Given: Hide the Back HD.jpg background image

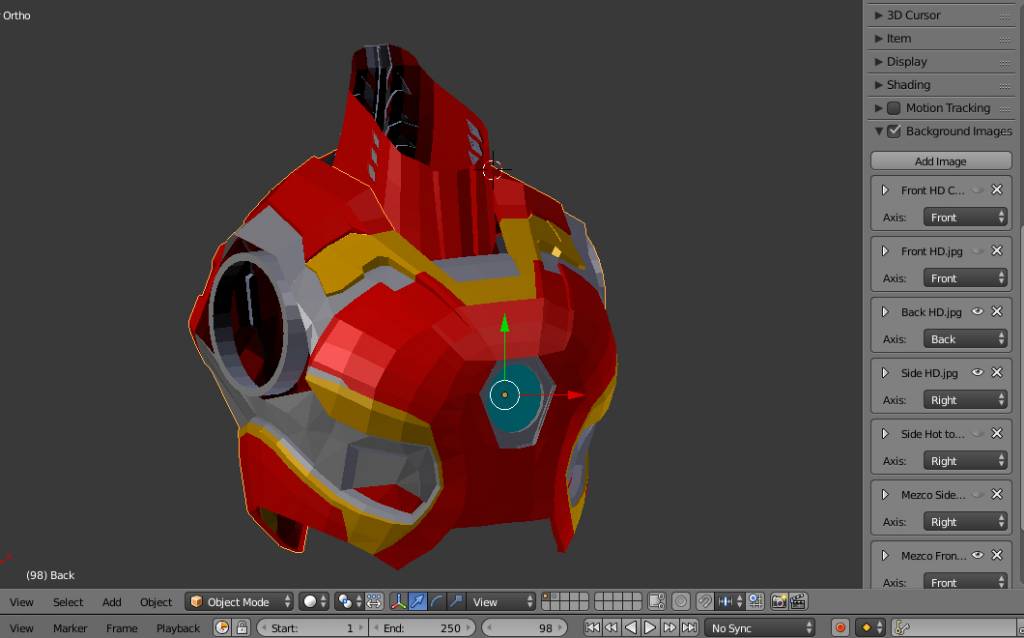Looking at the screenshot, I should pyautogui.click(x=977, y=311).
